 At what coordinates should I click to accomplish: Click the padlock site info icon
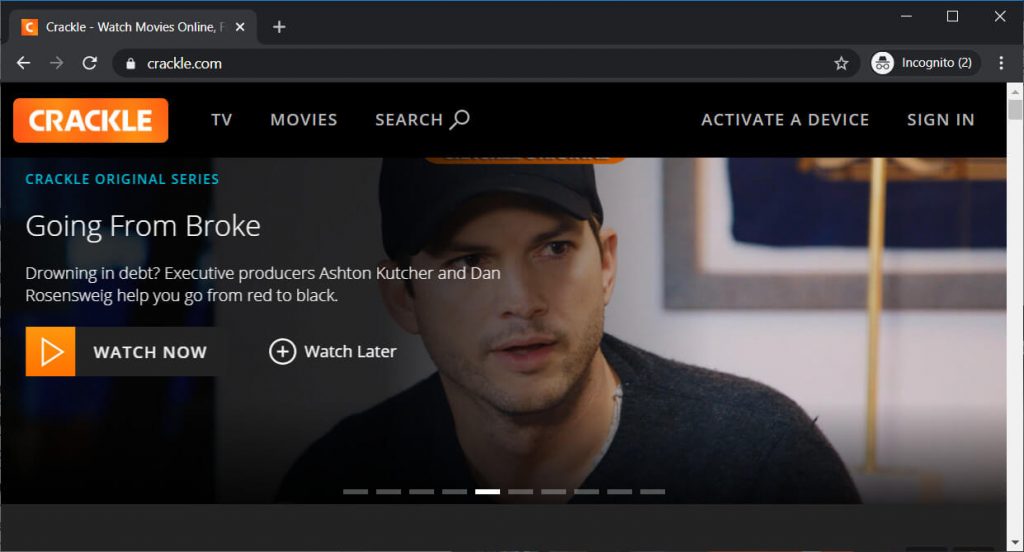click(131, 63)
